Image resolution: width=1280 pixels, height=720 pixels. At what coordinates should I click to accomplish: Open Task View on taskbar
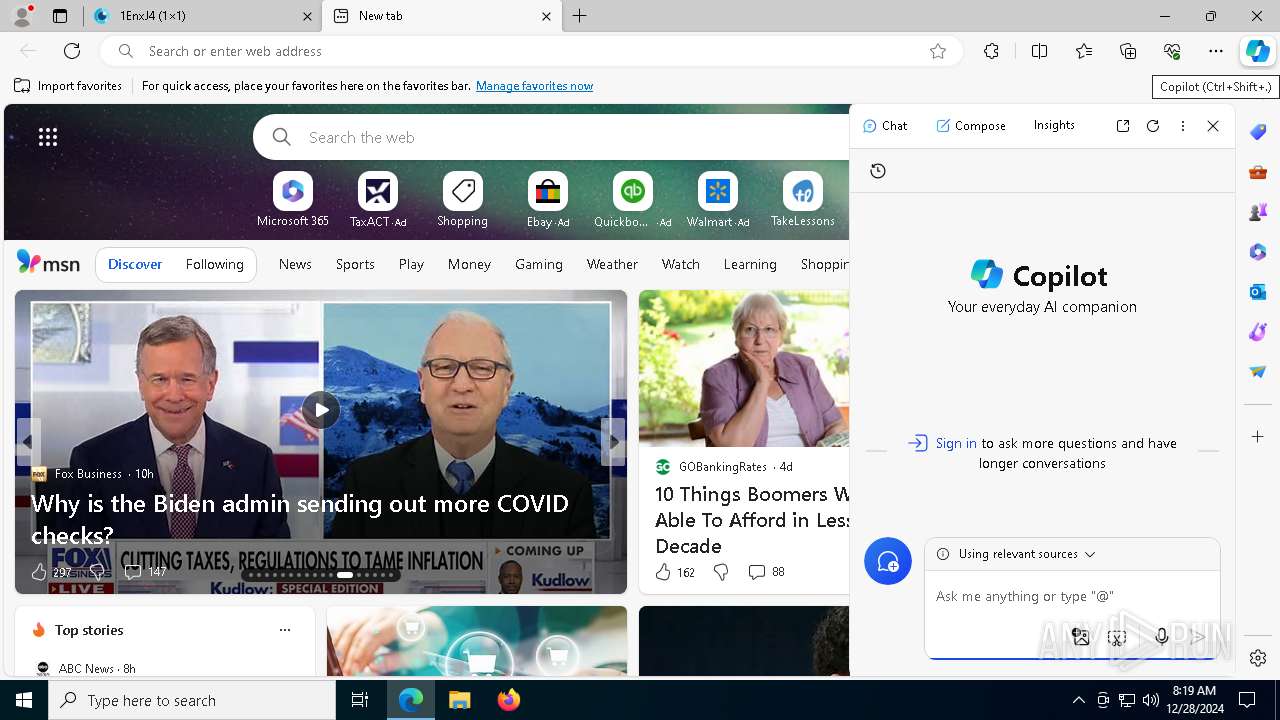[x=360, y=700]
